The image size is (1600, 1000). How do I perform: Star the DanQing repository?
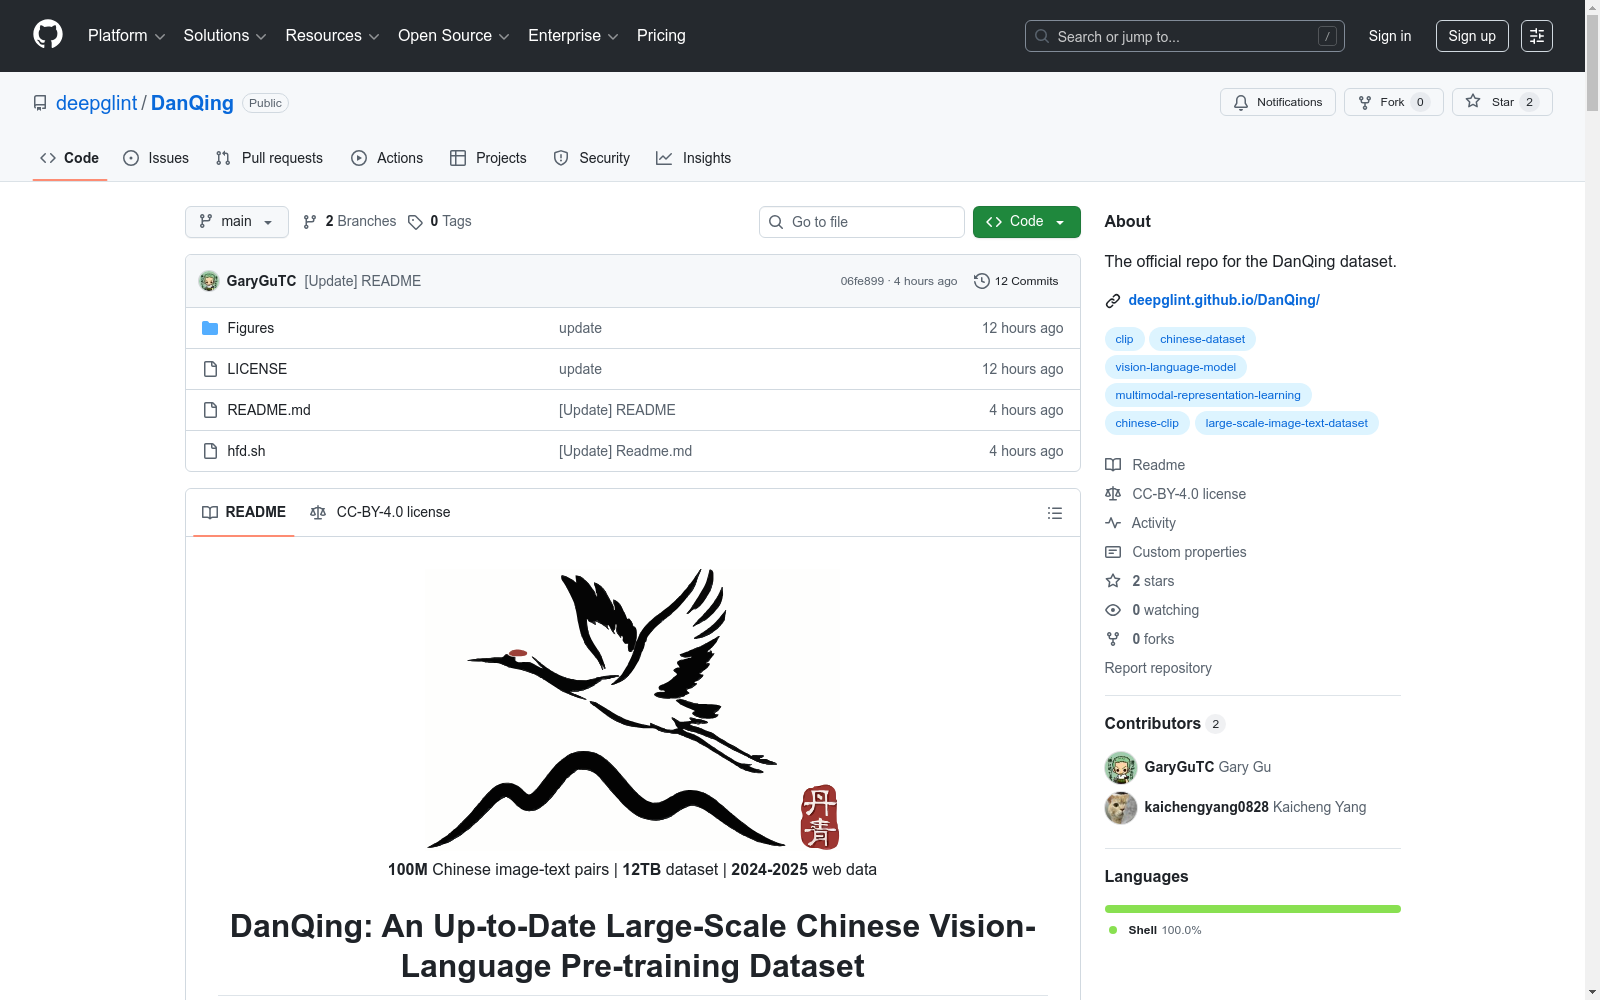[1502, 102]
